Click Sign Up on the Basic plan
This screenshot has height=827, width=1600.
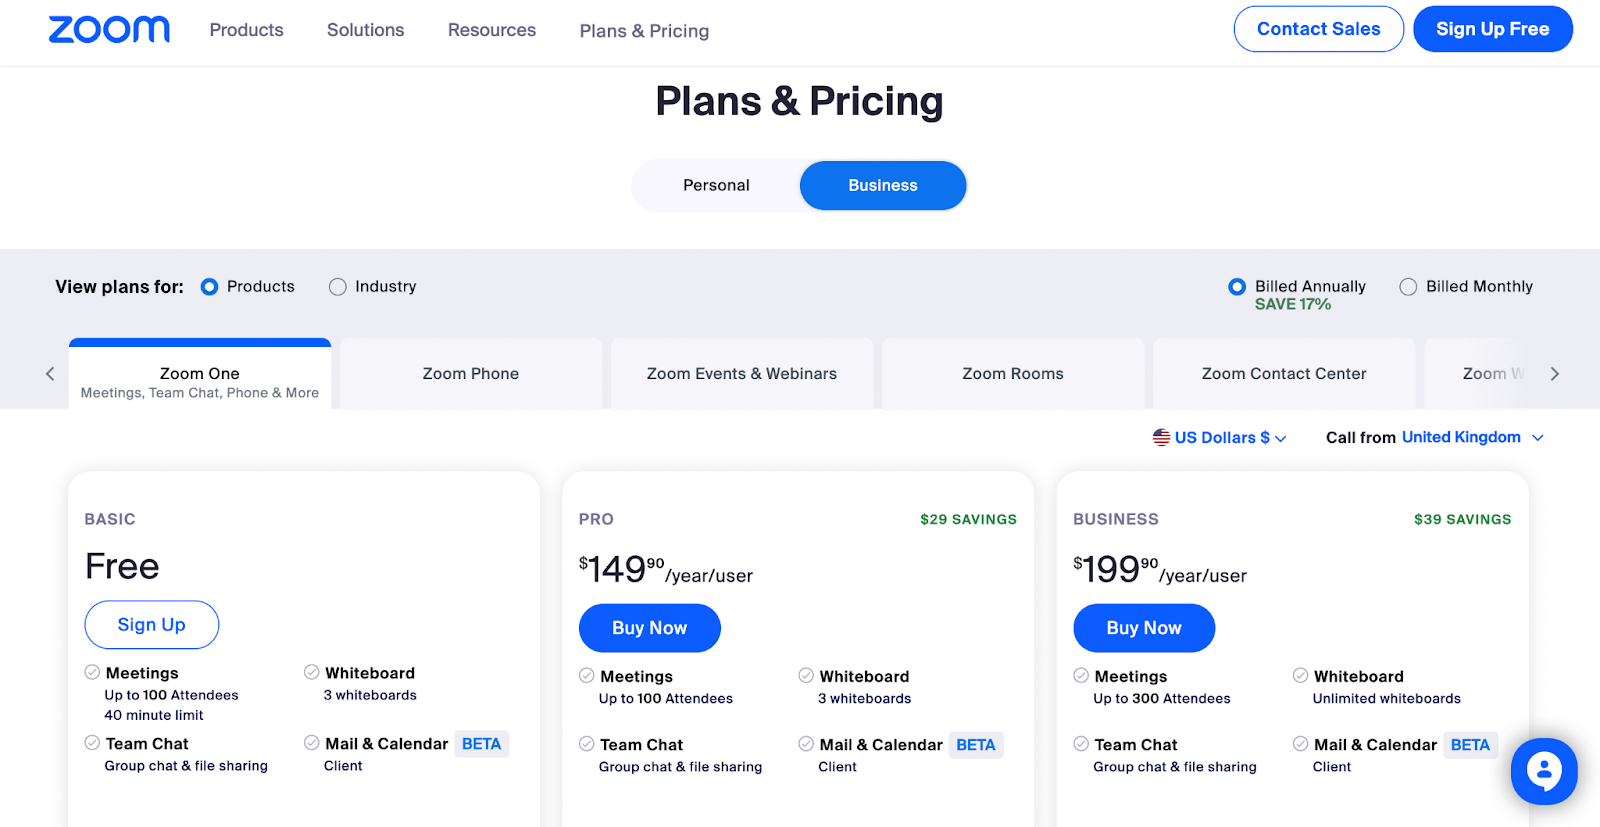click(151, 625)
